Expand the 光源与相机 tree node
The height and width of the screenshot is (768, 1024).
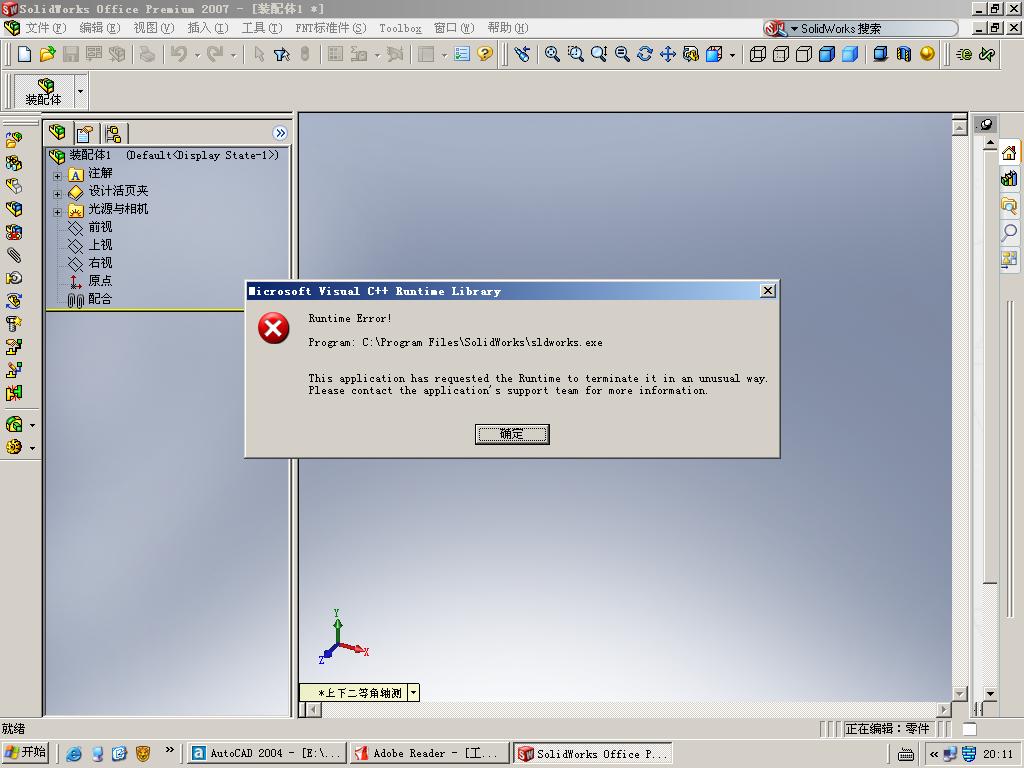click(x=57, y=212)
